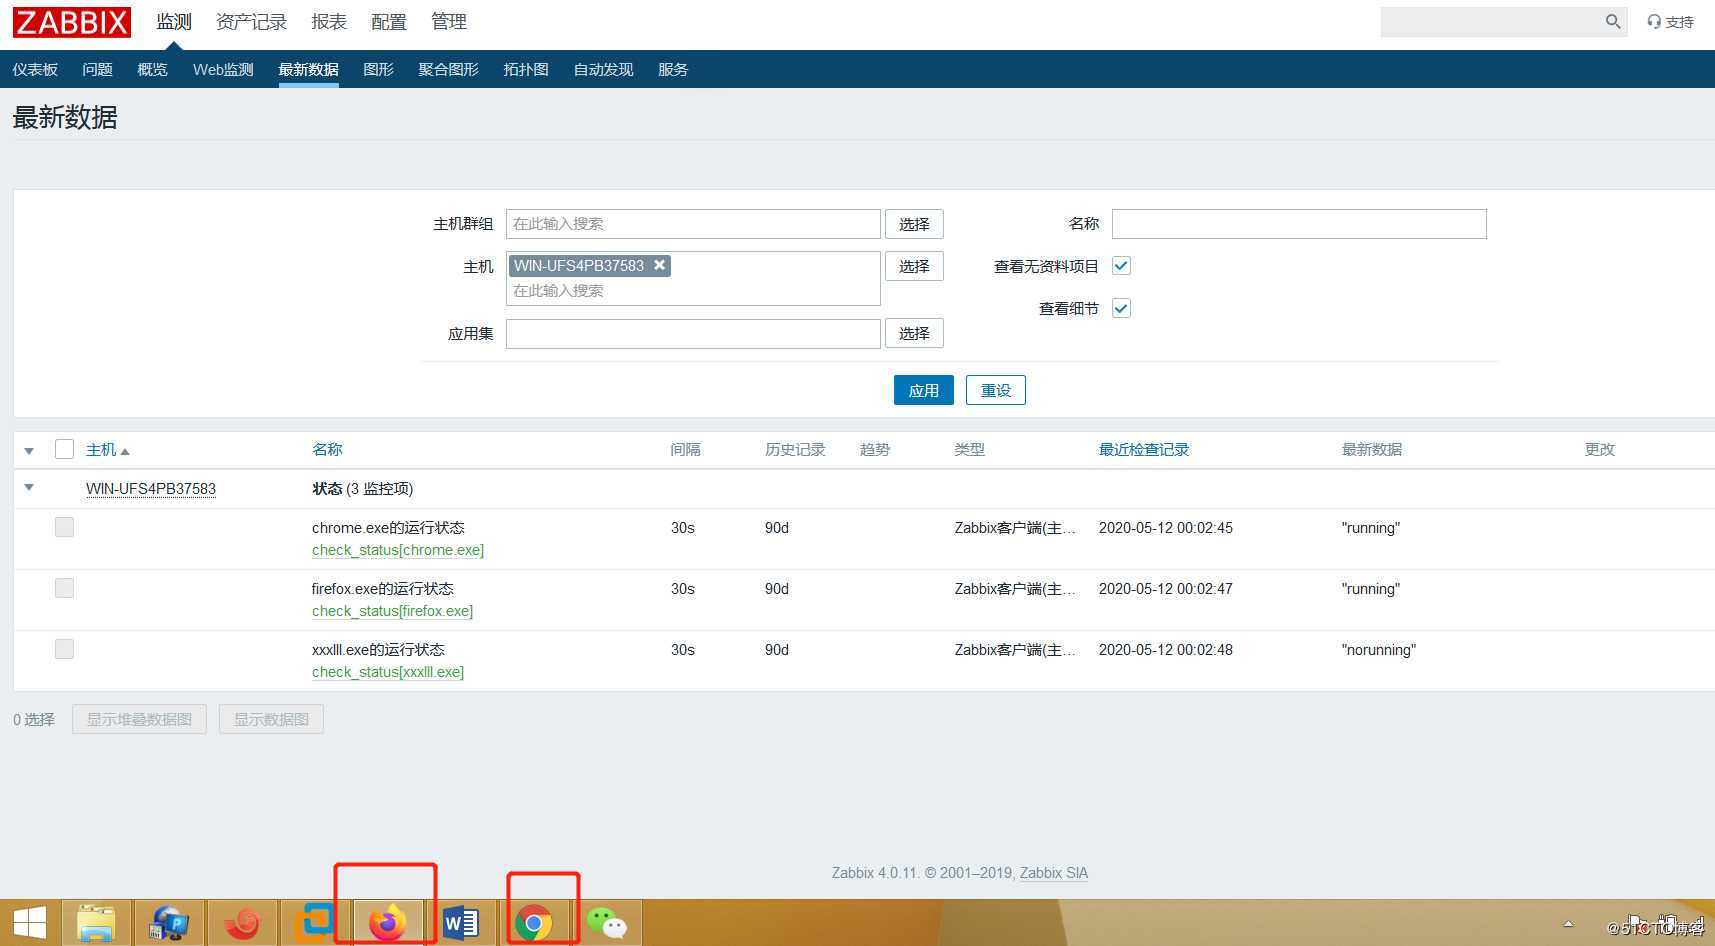Collapse all groups via header triangle
This screenshot has height=946, width=1715.
tap(29, 451)
